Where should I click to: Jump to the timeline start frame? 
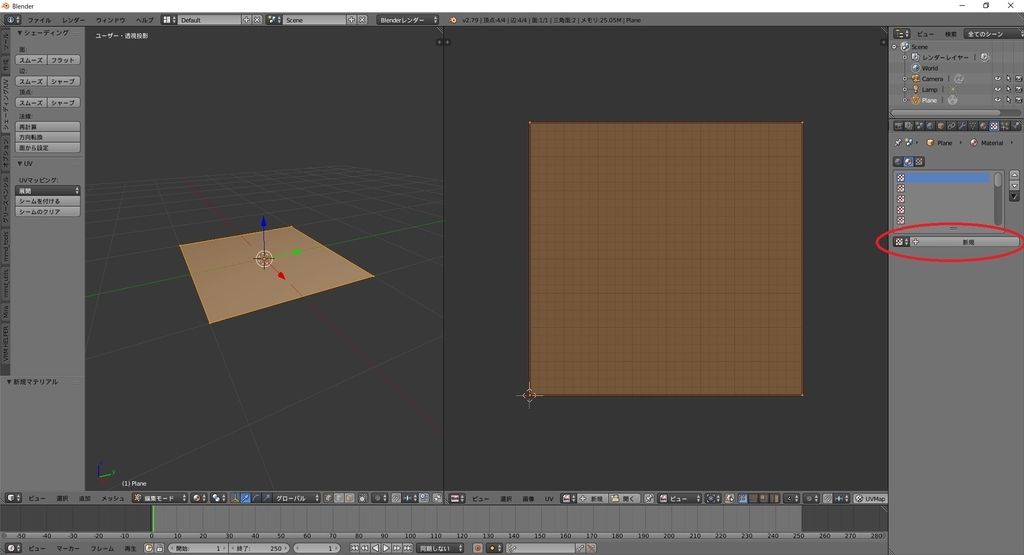354,548
